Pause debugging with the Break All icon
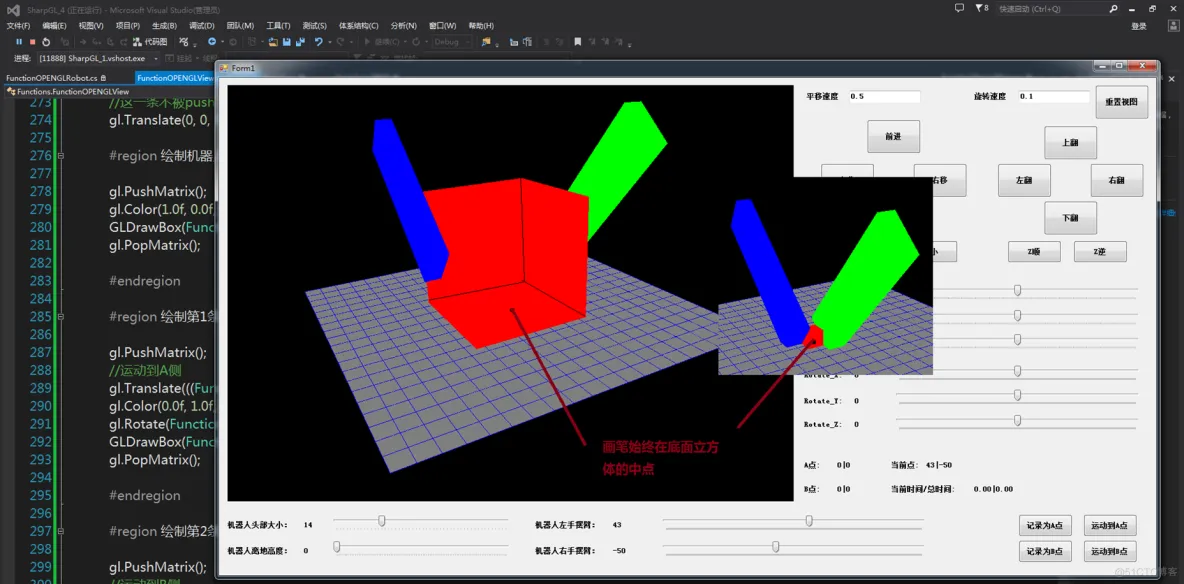 (20, 42)
